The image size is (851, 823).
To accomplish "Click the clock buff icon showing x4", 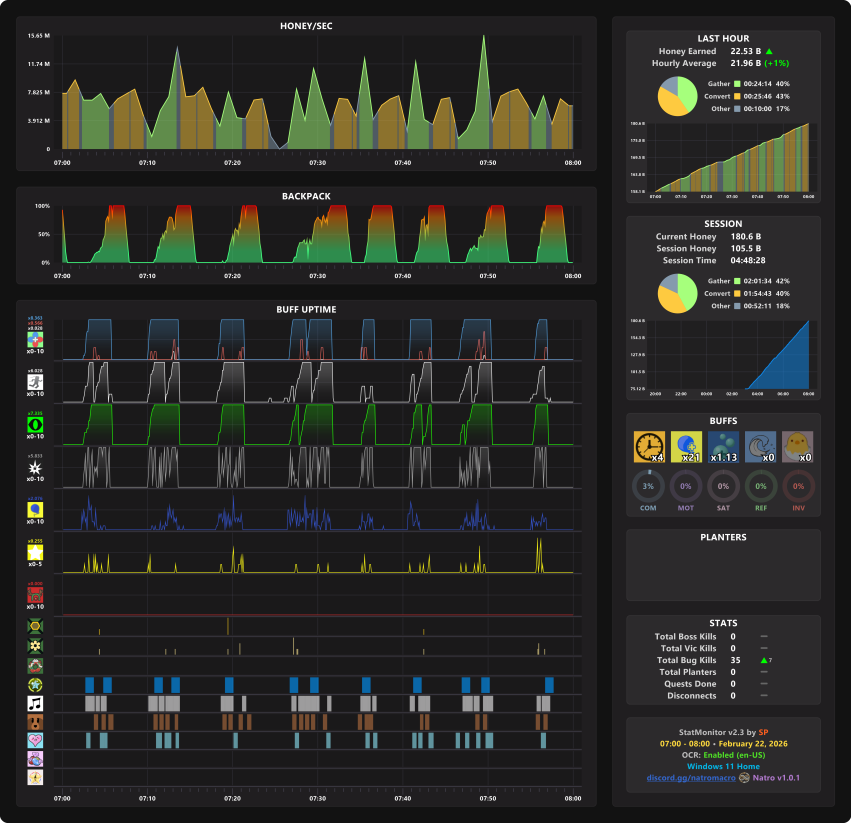I will point(649,447).
